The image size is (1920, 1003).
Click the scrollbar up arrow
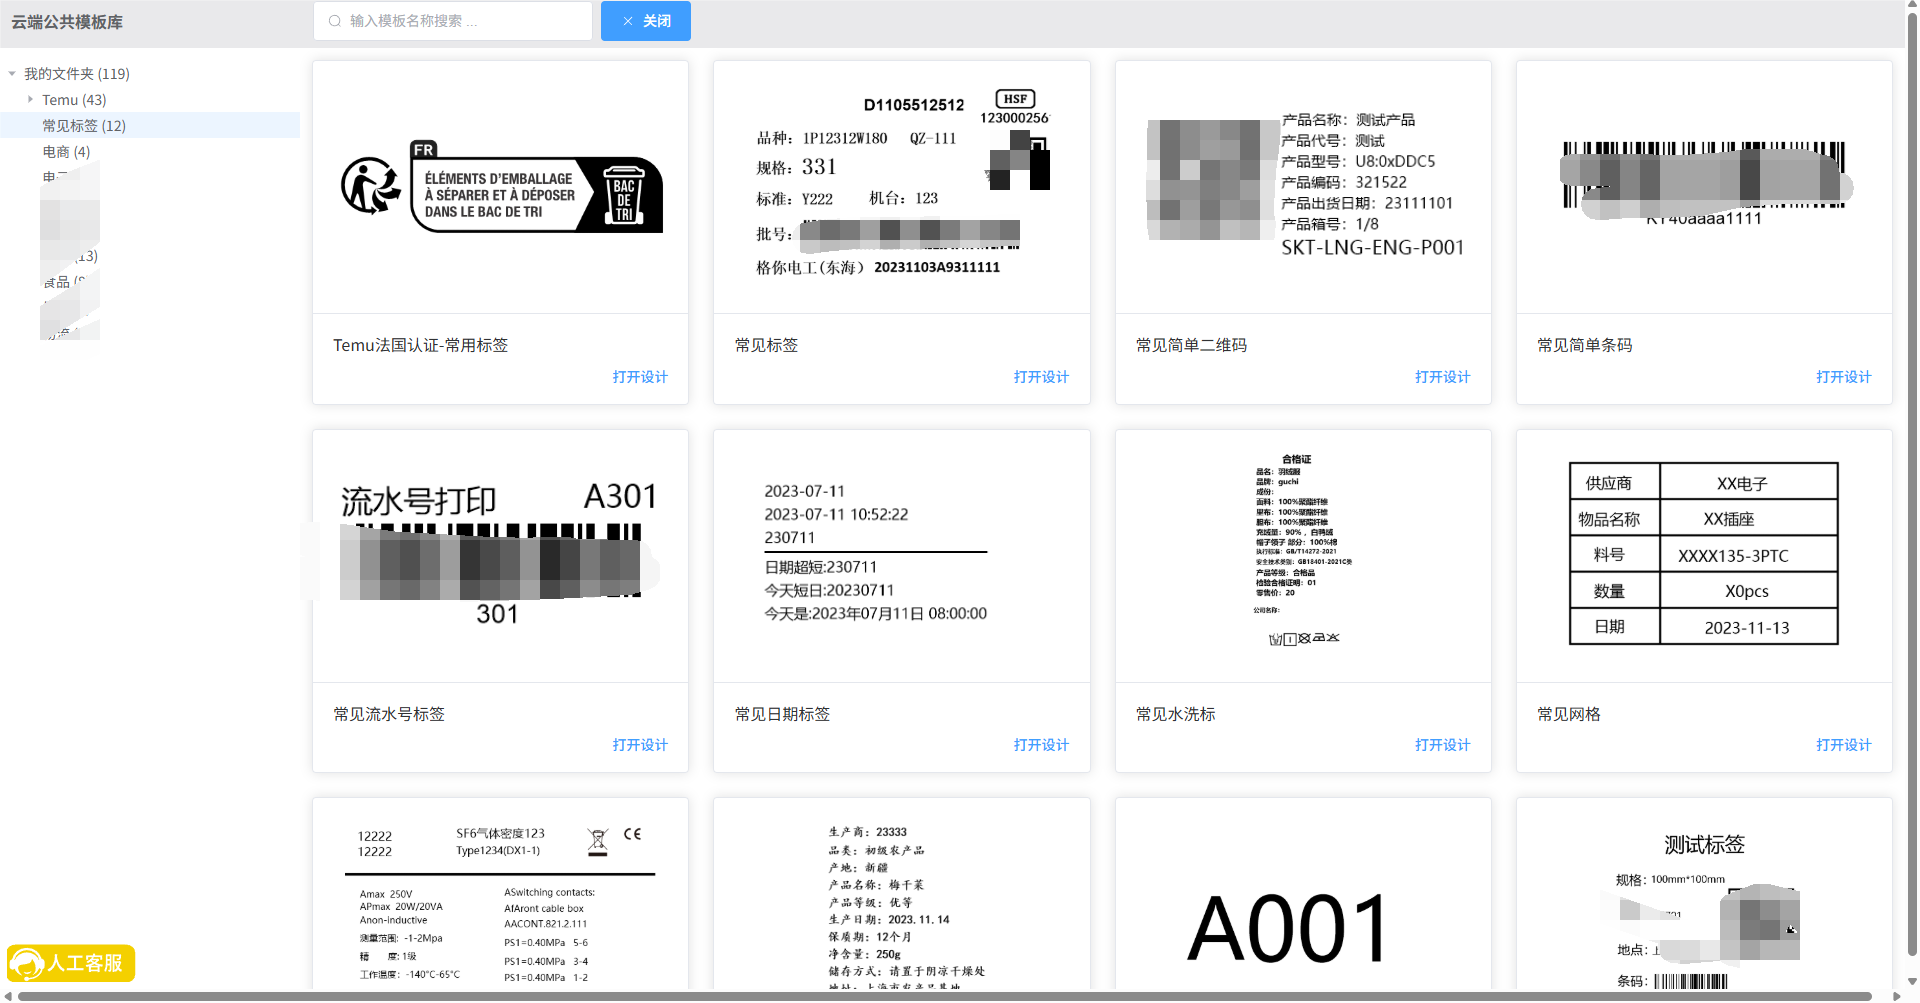coord(1912,6)
